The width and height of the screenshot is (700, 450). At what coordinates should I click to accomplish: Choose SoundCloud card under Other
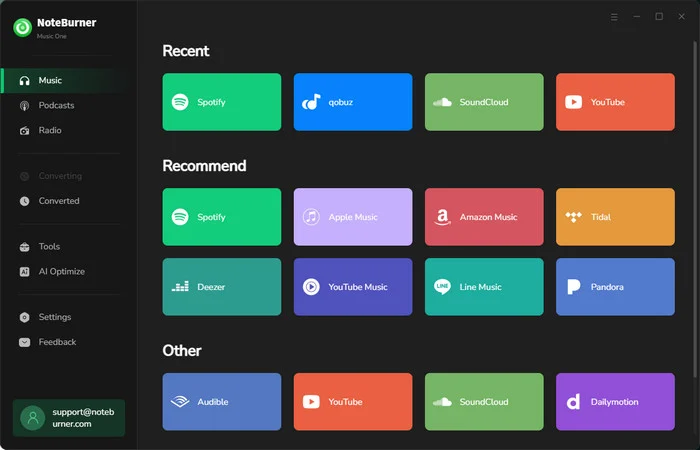pyautogui.click(x=484, y=402)
